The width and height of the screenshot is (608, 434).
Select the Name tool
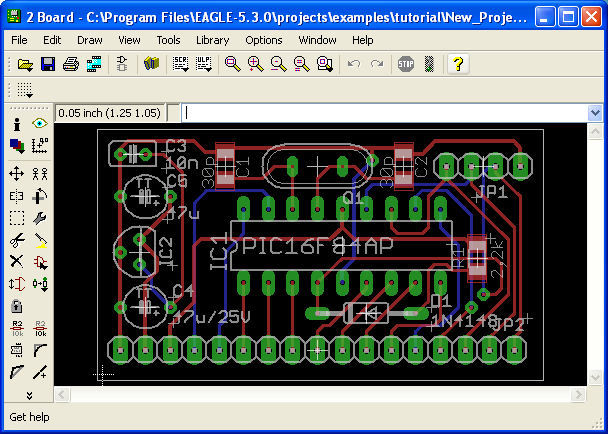pyautogui.click(x=17, y=329)
